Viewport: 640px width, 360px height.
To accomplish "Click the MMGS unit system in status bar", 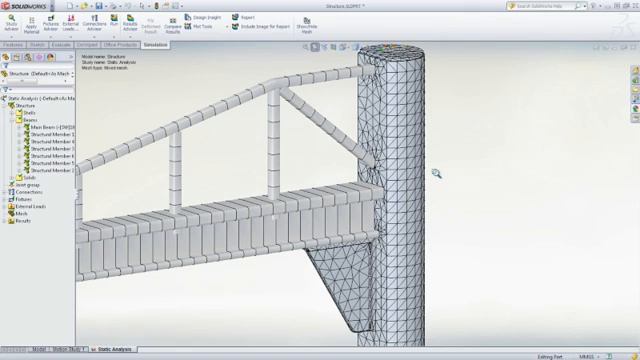I will pos(587,357).
